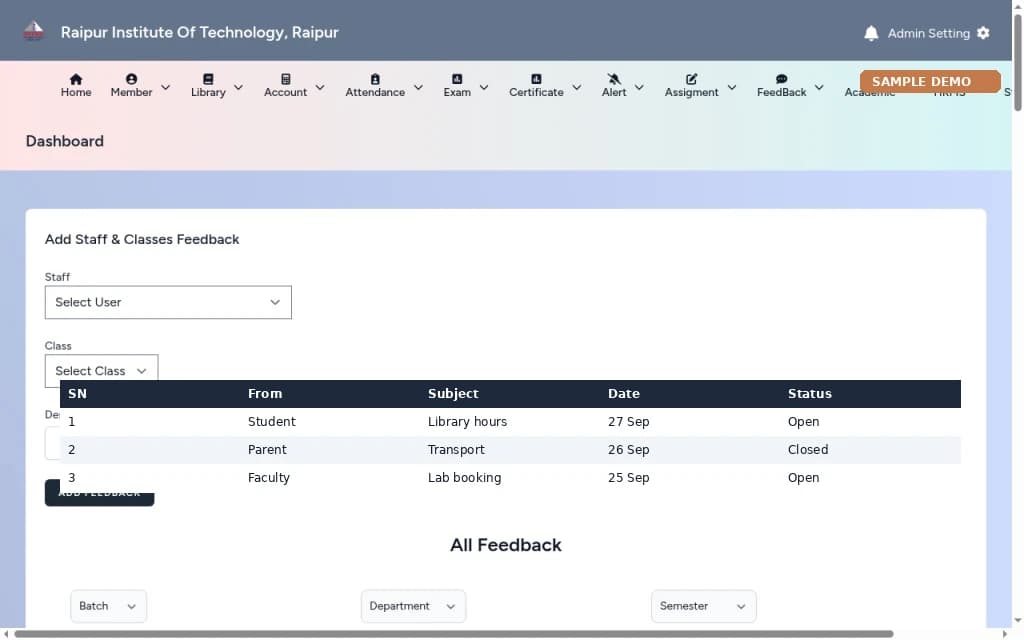Click Raipur Institute Of Technology title
1024x640 pixels.
[x=199, y=32]
